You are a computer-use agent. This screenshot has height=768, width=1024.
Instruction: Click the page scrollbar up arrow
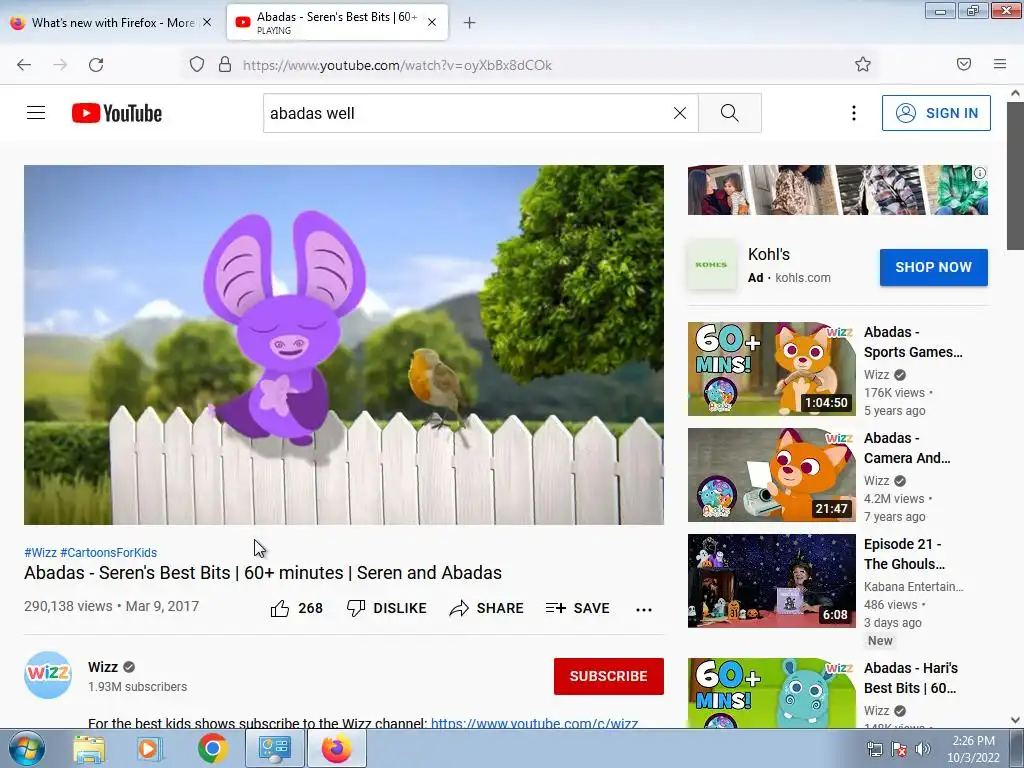click(1016, 93)
